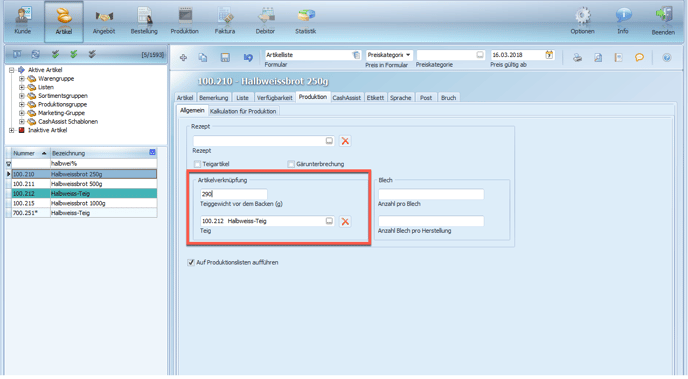688x379 pixels.
Task: Open the Artikel module
Action: (64, 21)
